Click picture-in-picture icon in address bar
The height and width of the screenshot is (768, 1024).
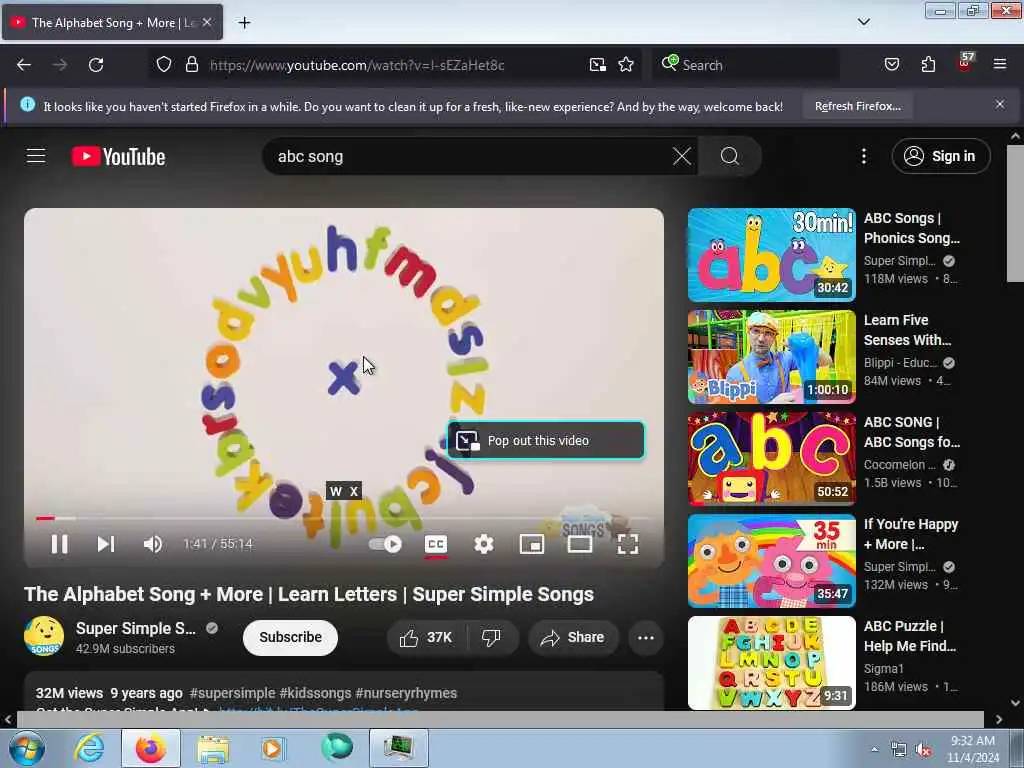click(598, 65)
